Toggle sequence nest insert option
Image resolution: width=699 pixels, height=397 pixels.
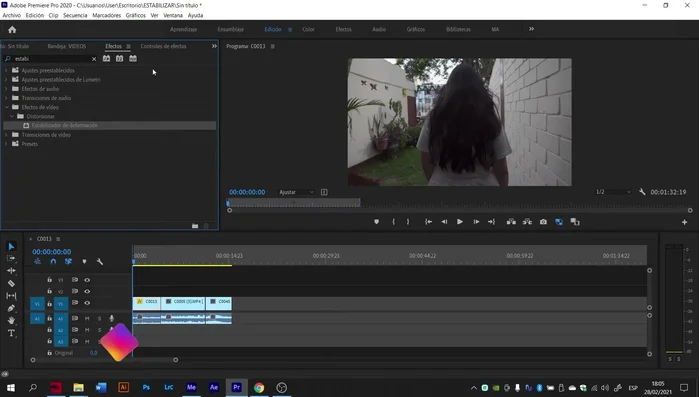(37, 262)
